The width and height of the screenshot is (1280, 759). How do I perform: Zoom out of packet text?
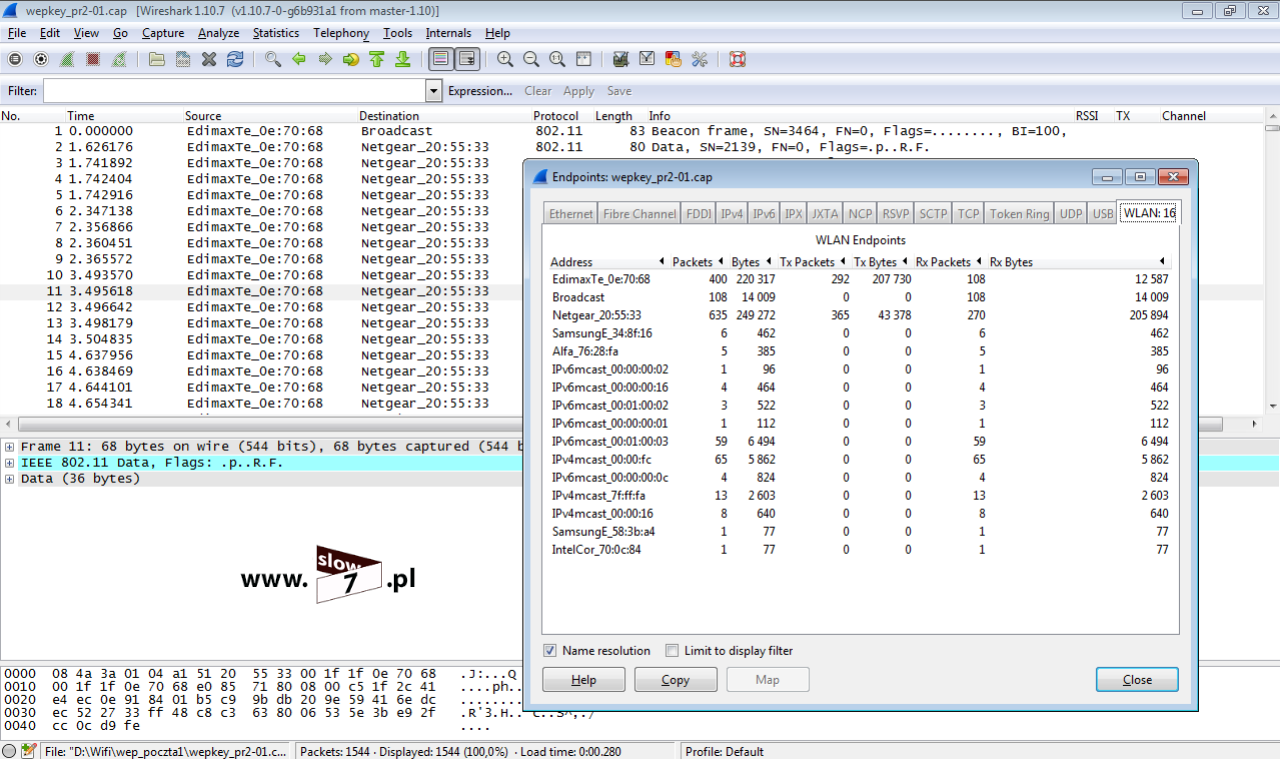(x=531, y=59)
